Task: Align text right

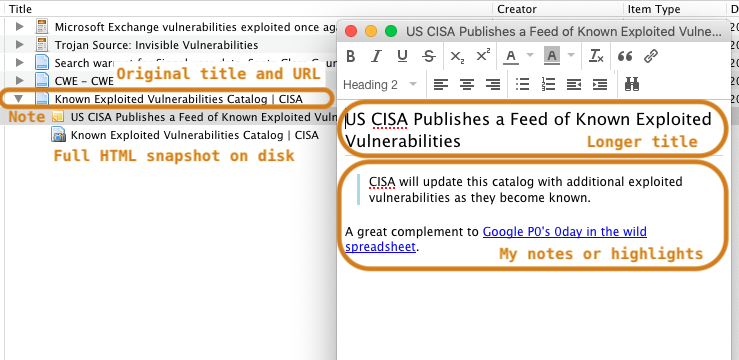Action: (493, 84)
